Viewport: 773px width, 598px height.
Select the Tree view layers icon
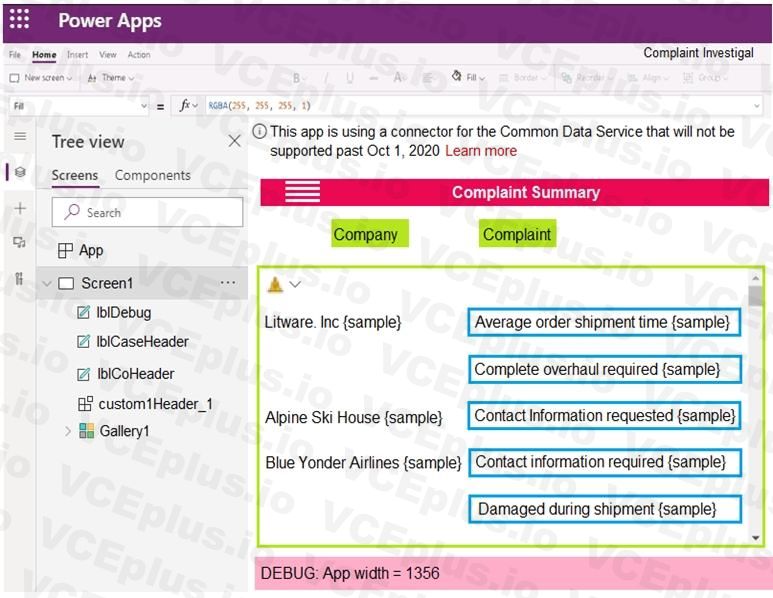tap(20, 172)
